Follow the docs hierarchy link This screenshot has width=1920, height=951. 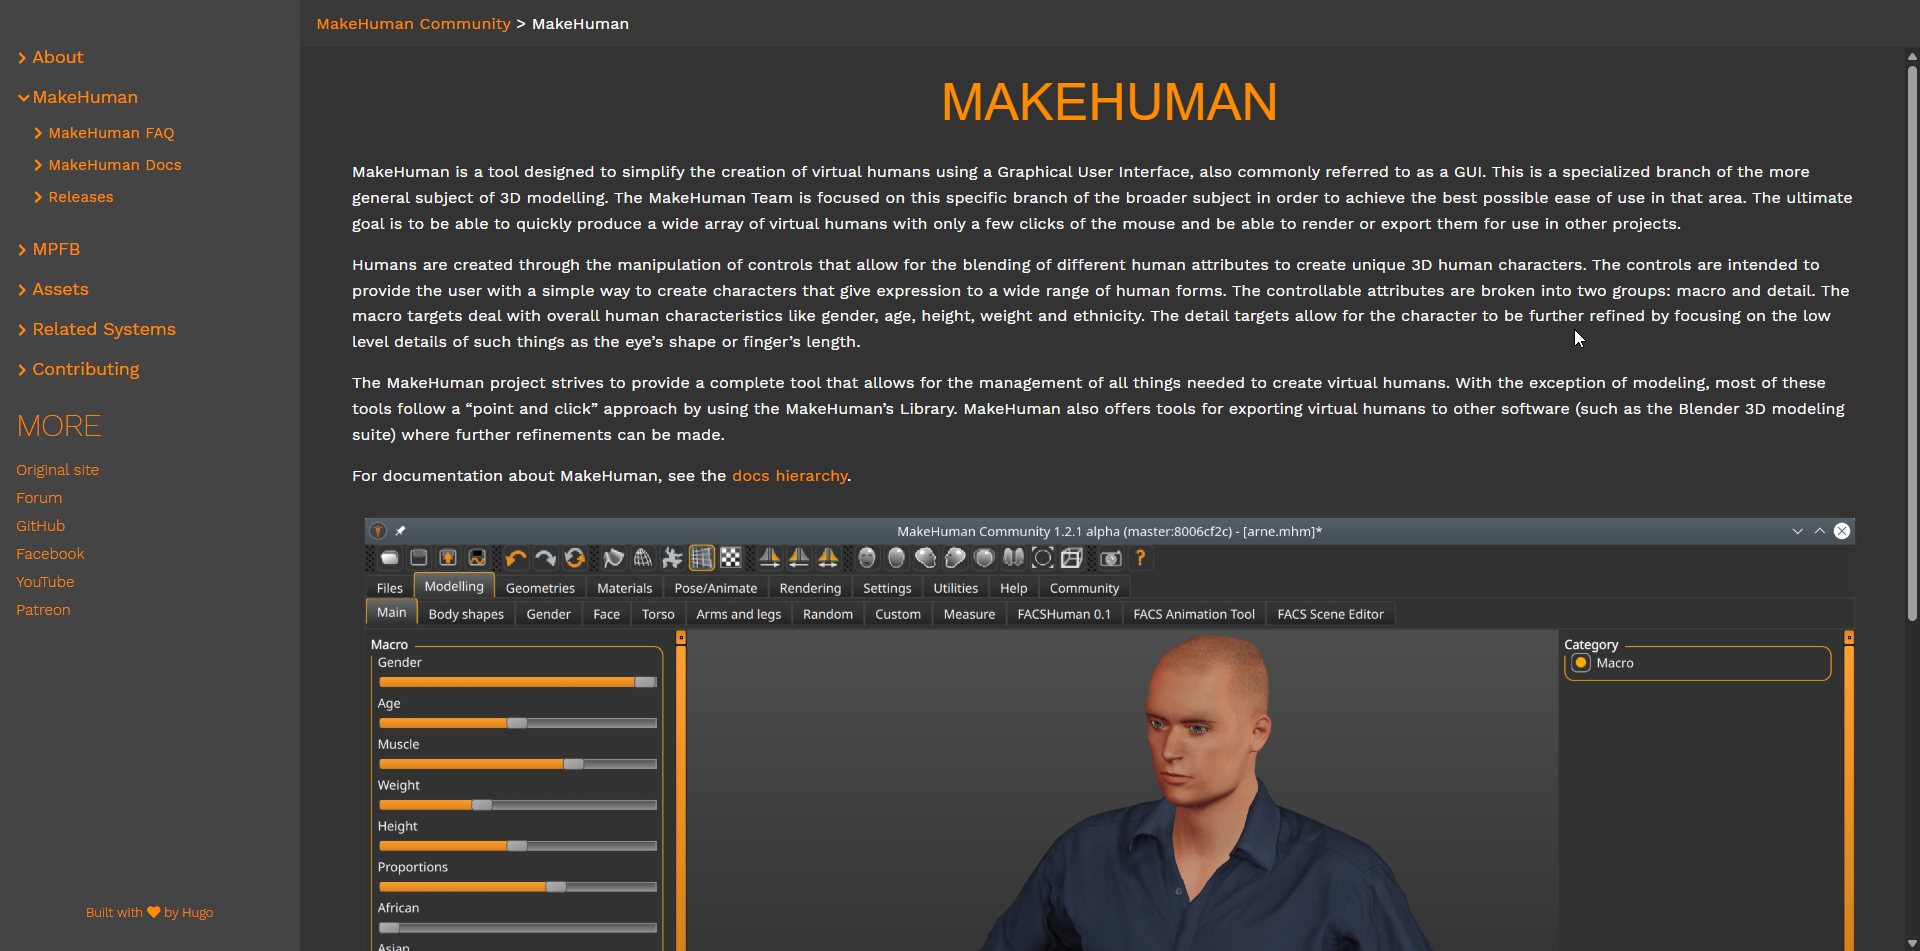coord(790,476)
